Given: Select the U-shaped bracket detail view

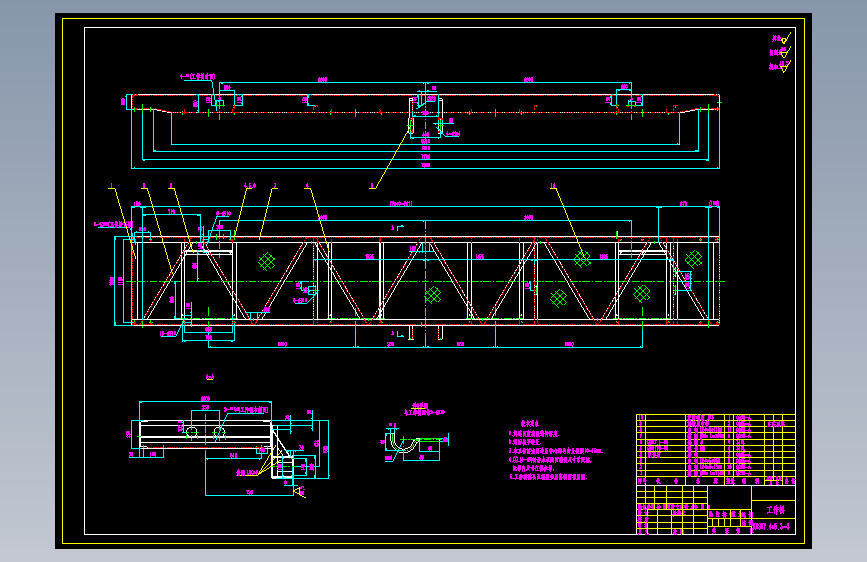Looking at the screenshot, I should (x=415, y=444).
